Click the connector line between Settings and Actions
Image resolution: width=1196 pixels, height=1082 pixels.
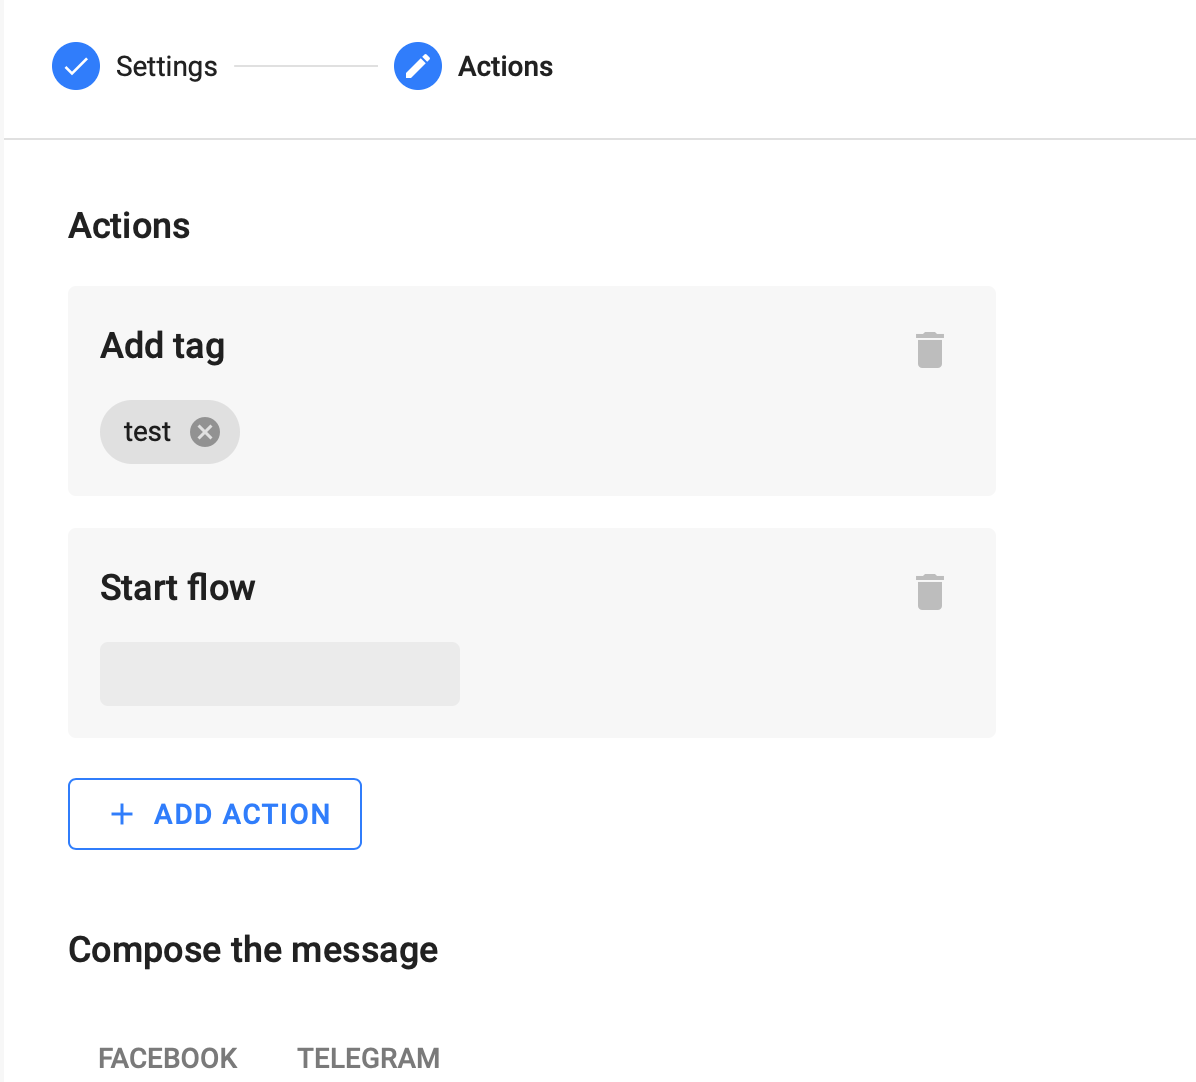click(305, 66)
